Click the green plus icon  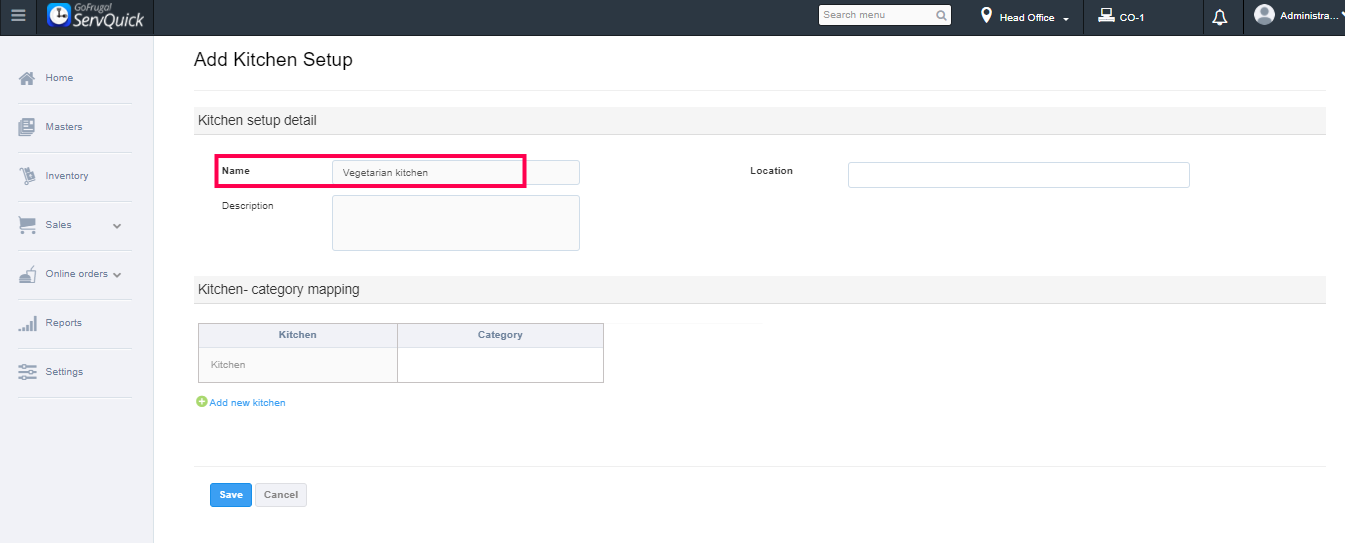point(202,402)
